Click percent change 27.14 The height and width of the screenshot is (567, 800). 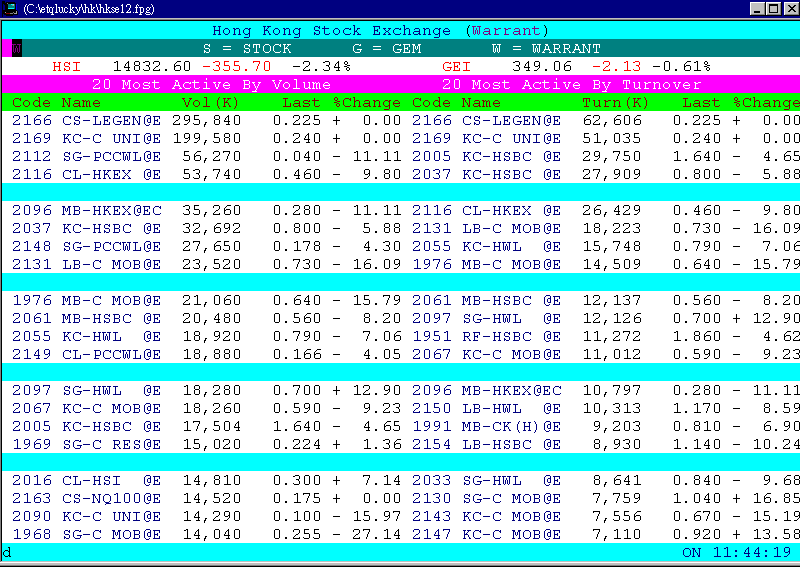(376, 534)
